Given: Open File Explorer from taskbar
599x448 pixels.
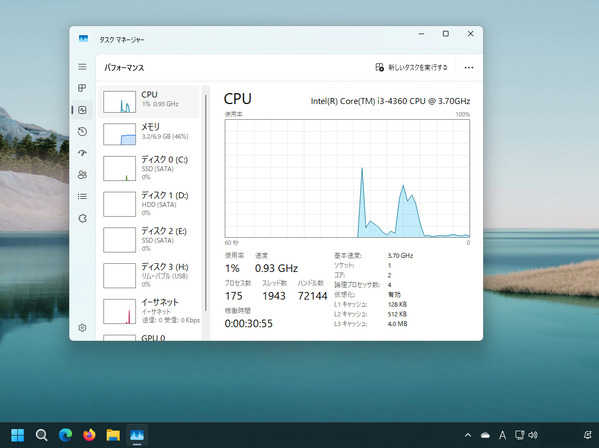Looking at the screenshot, I should 113,435.
